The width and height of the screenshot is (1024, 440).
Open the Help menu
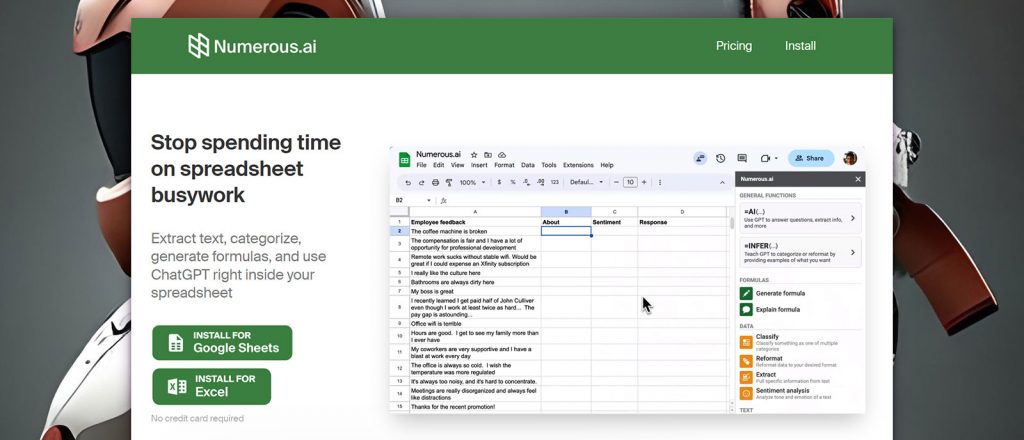click(x=607, y=165)
